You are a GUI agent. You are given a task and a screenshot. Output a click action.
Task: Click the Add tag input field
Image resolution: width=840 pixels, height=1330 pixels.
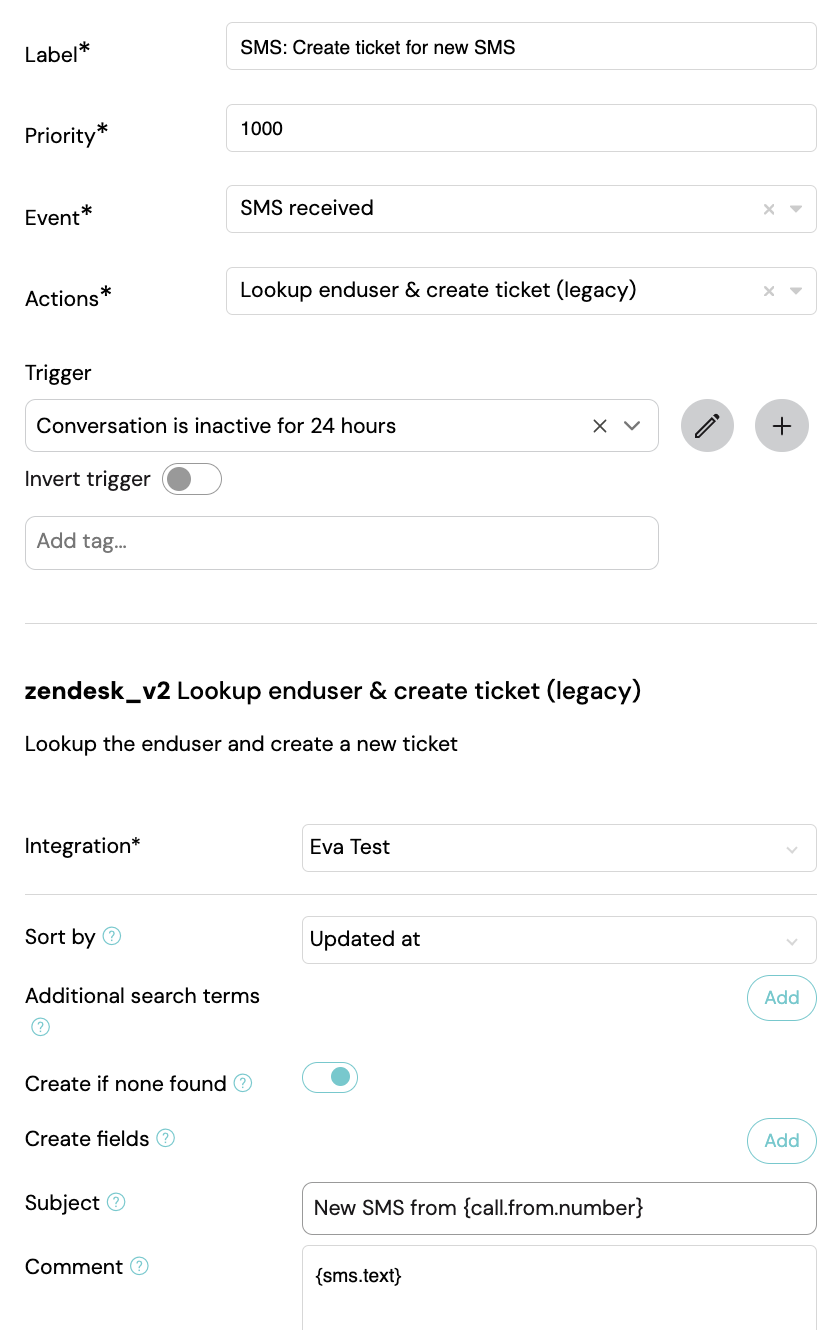342,542
